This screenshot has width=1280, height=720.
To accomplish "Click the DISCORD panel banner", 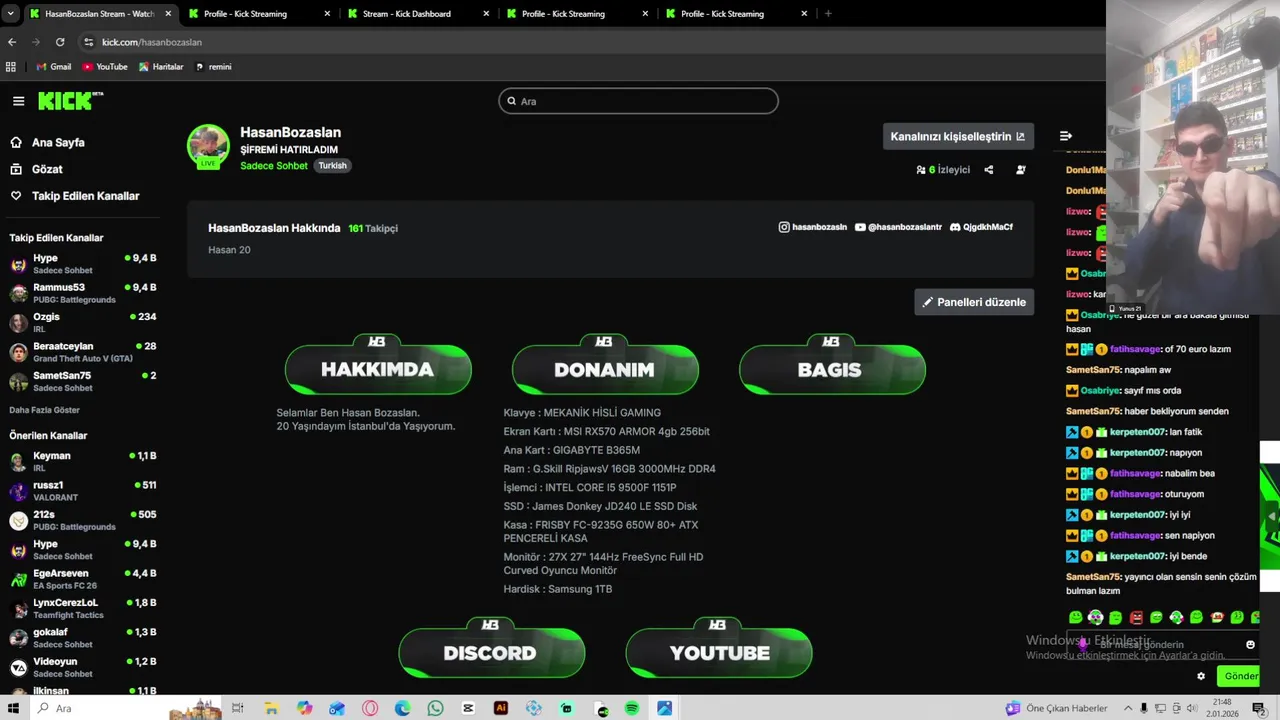I will pos(490,649).
